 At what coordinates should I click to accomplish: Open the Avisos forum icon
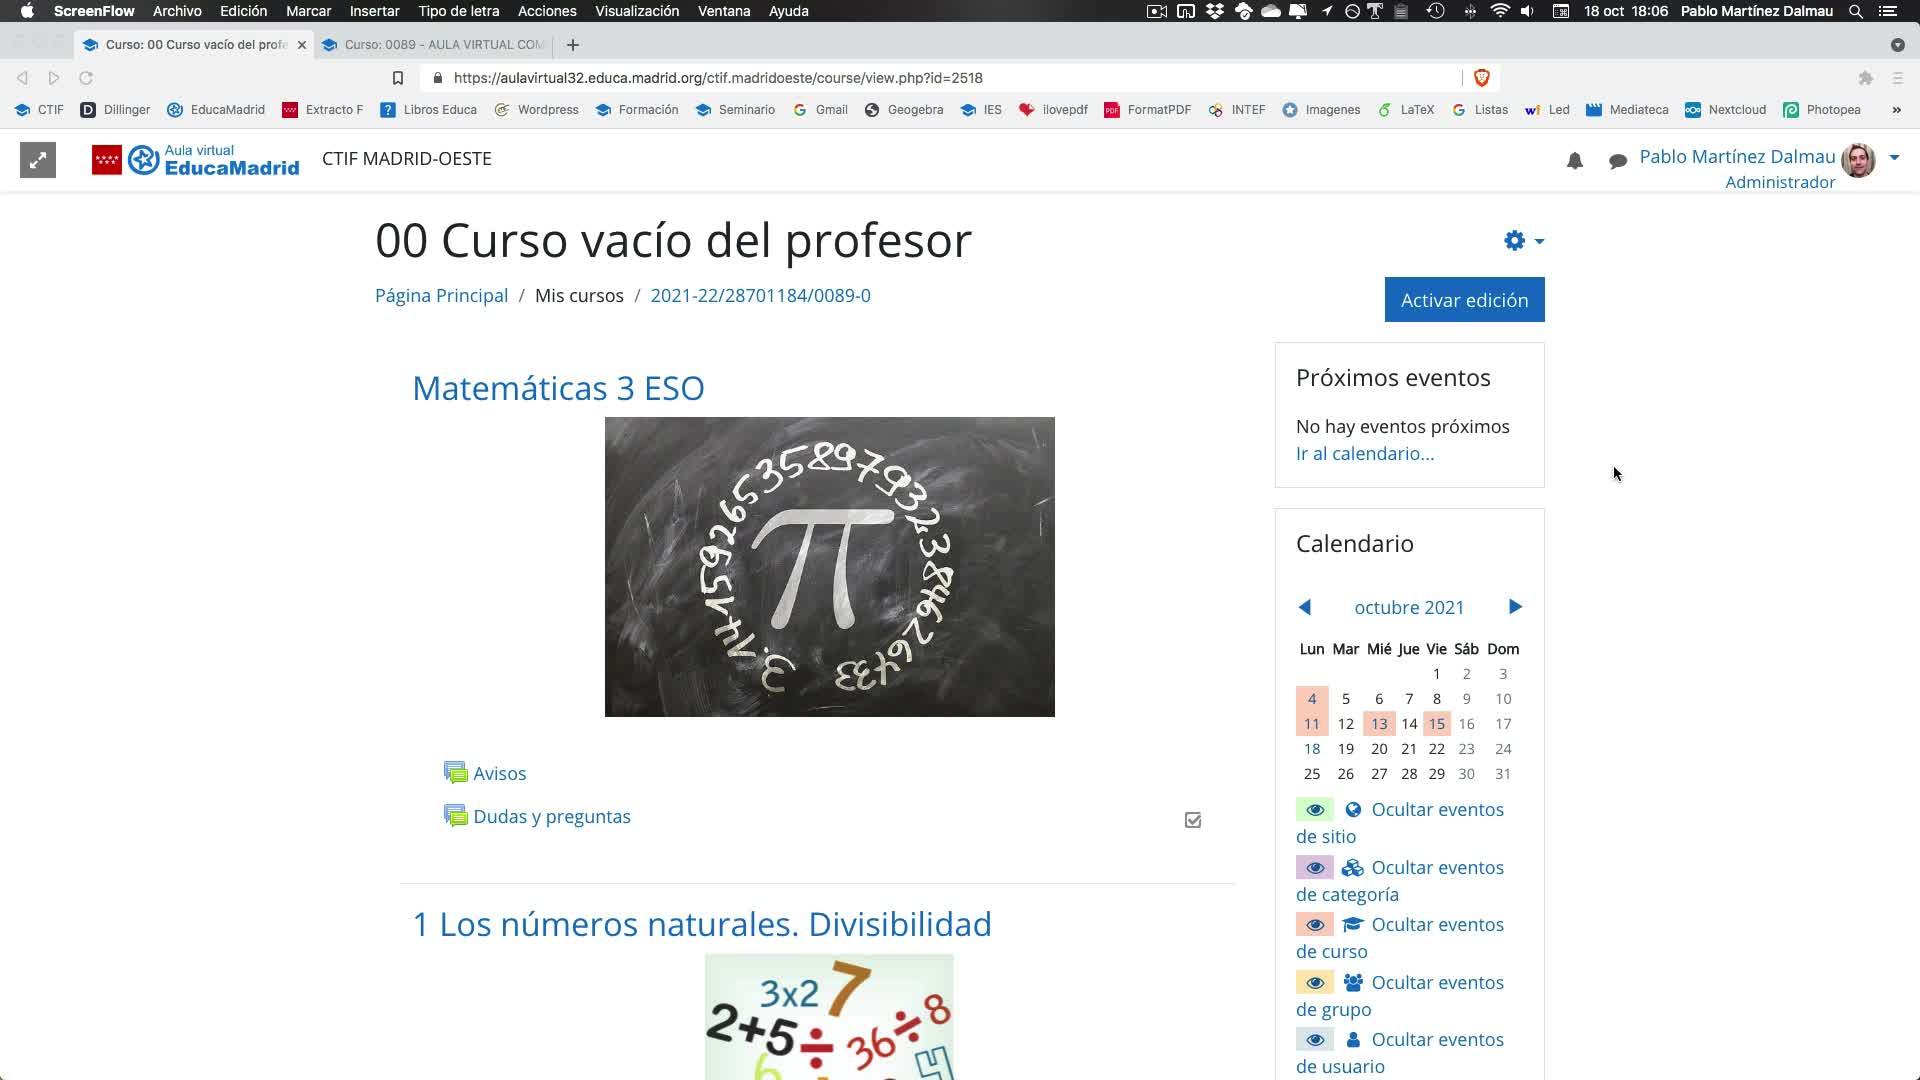[456, 773]
